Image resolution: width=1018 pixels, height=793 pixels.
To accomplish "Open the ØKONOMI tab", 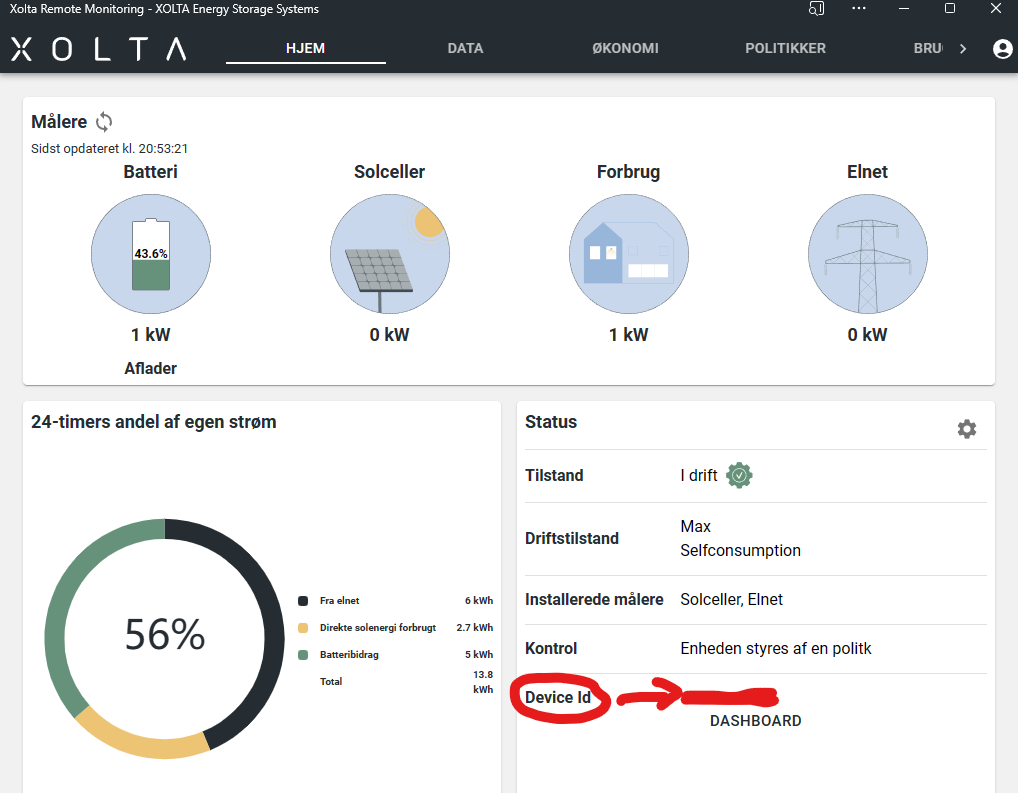I will coord(625,48).
